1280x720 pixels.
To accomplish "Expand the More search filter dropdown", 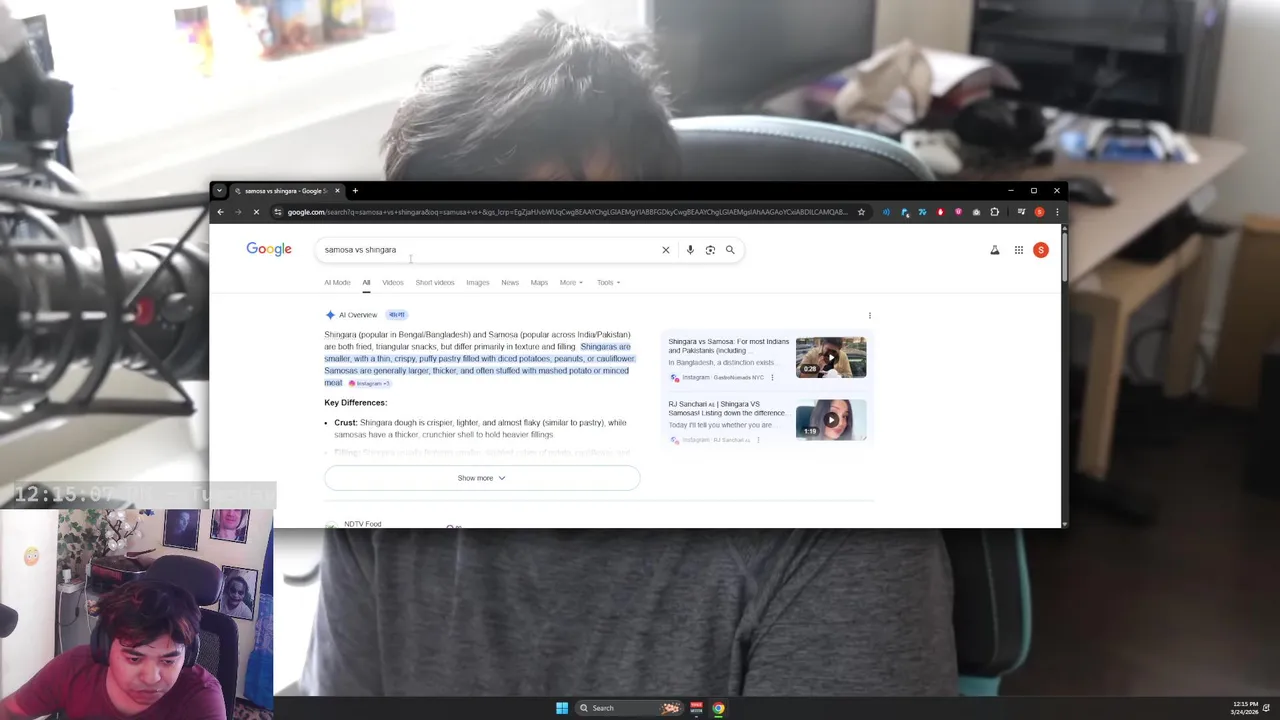I will click(571, 282).
